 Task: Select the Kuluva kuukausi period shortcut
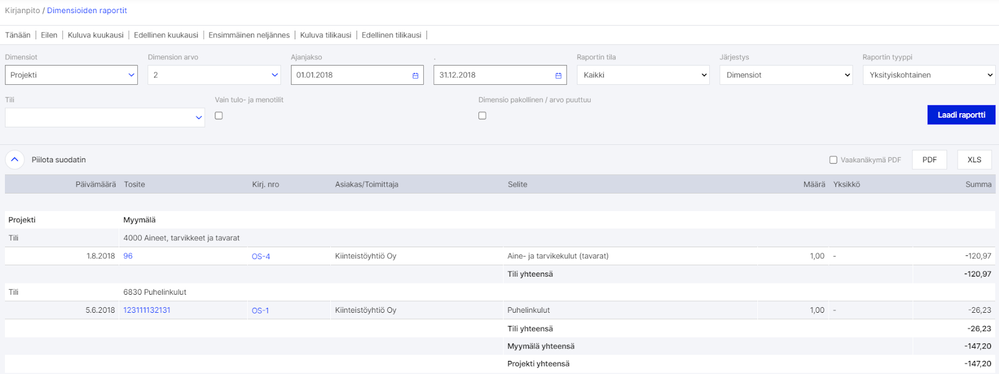(x=97, y=35)
